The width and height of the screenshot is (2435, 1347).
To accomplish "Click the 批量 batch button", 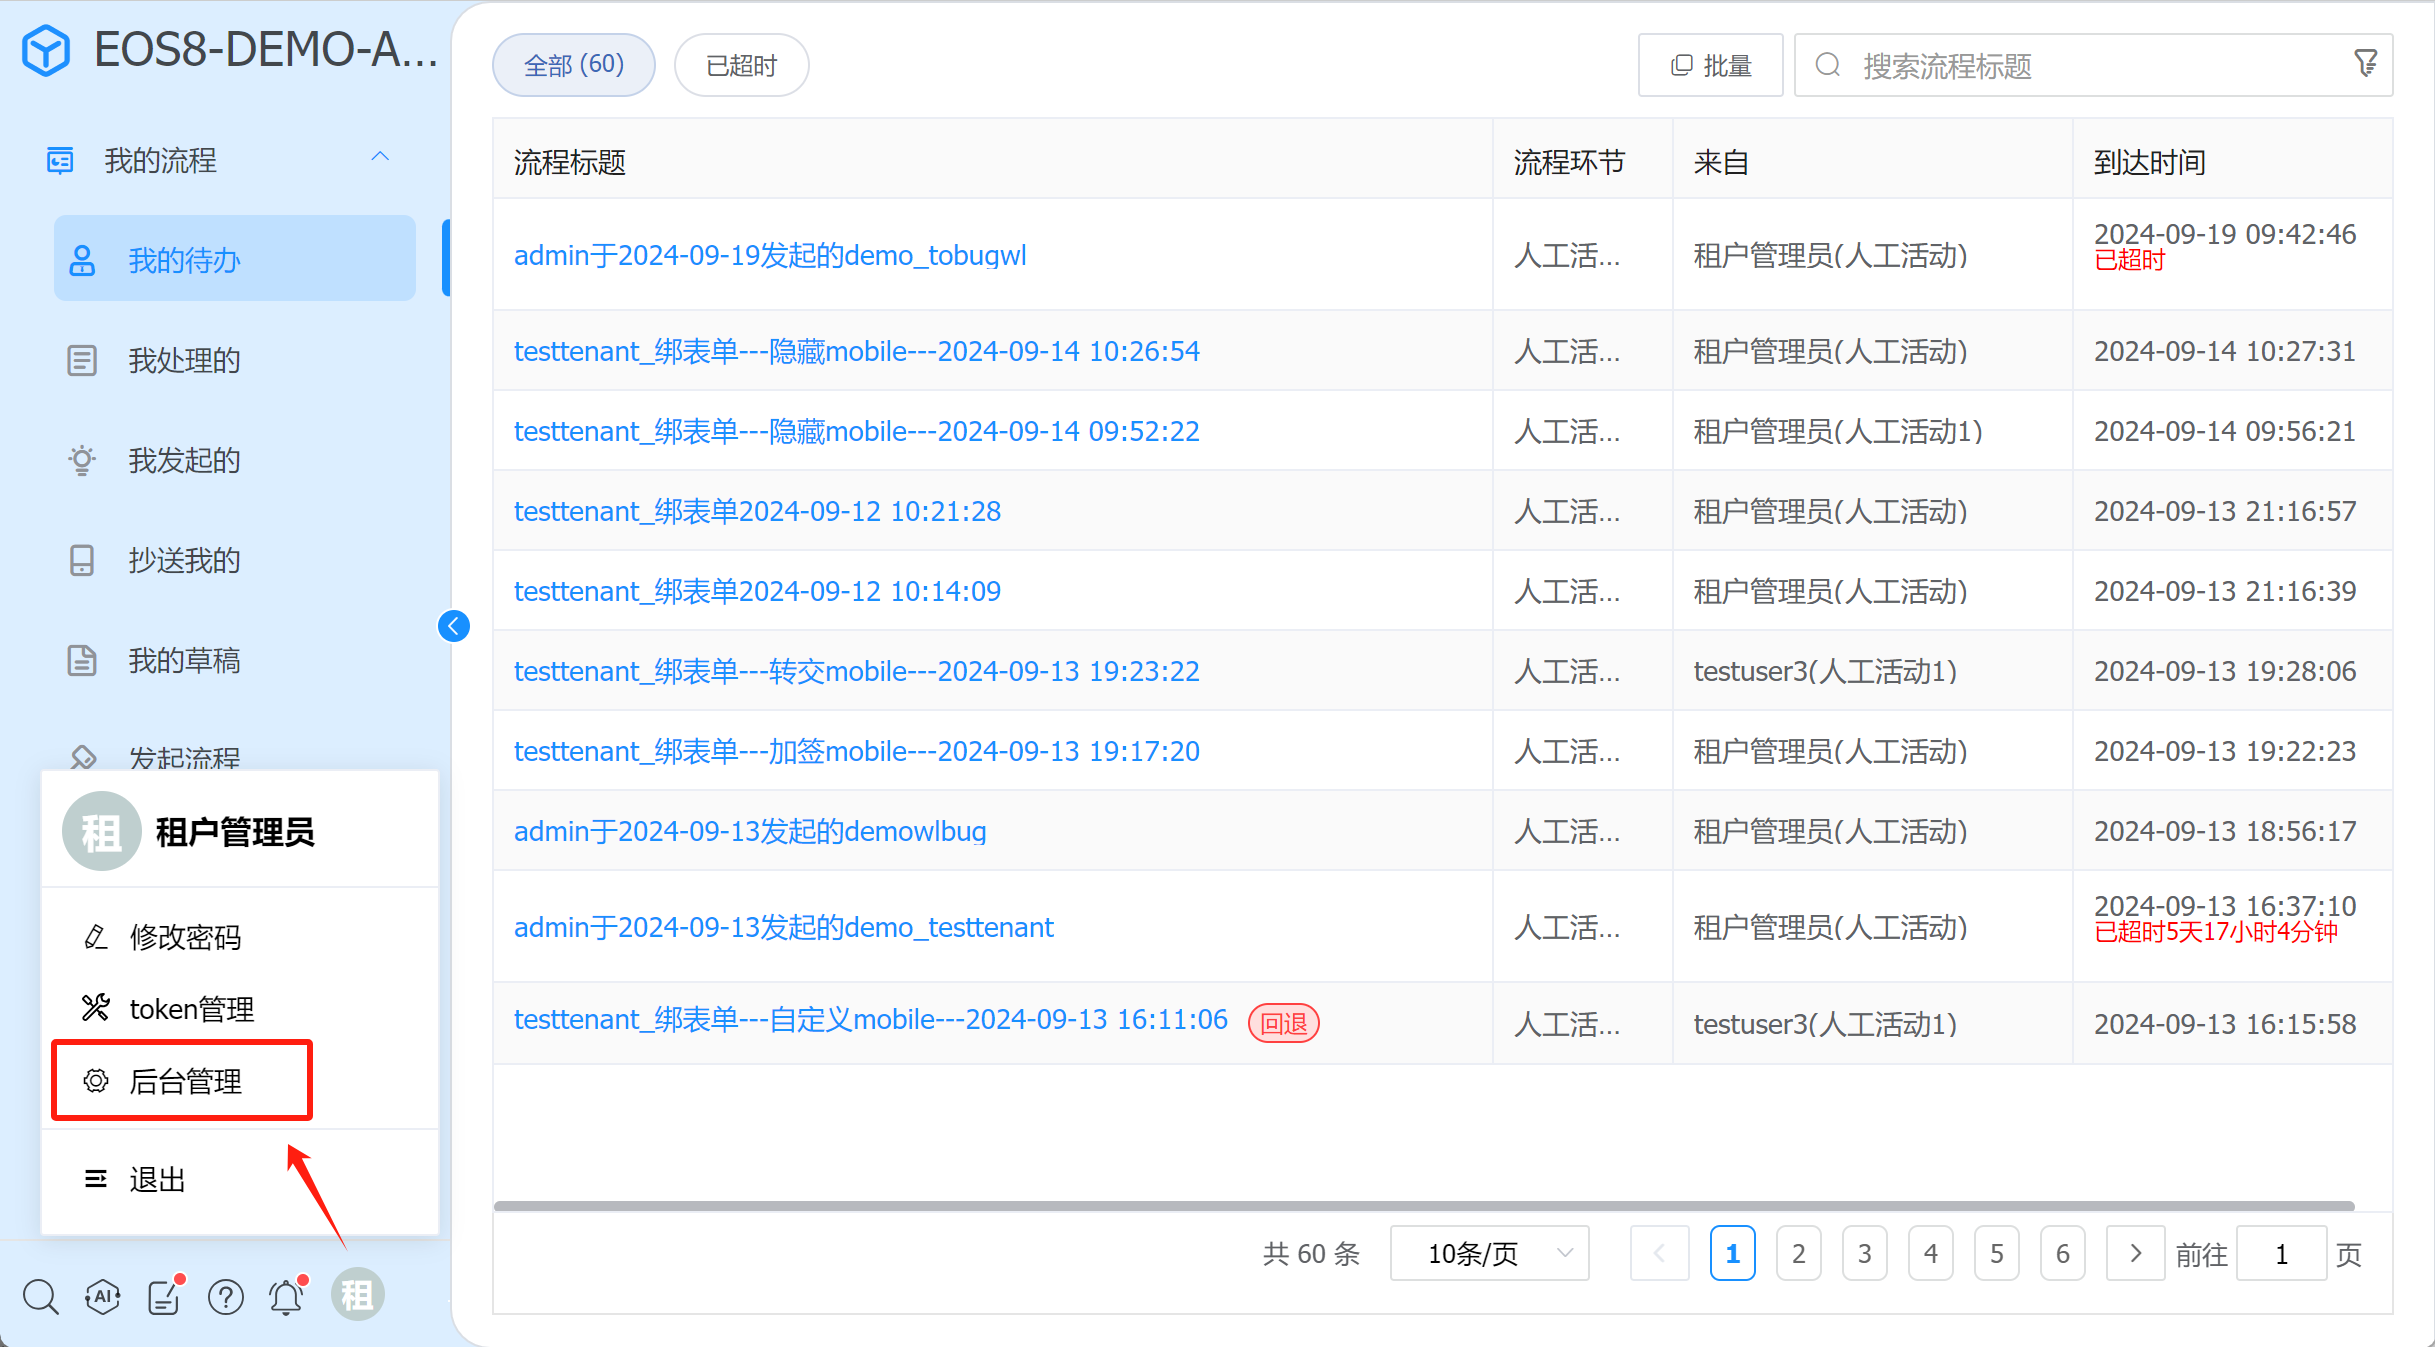I will click(1711, 66).
